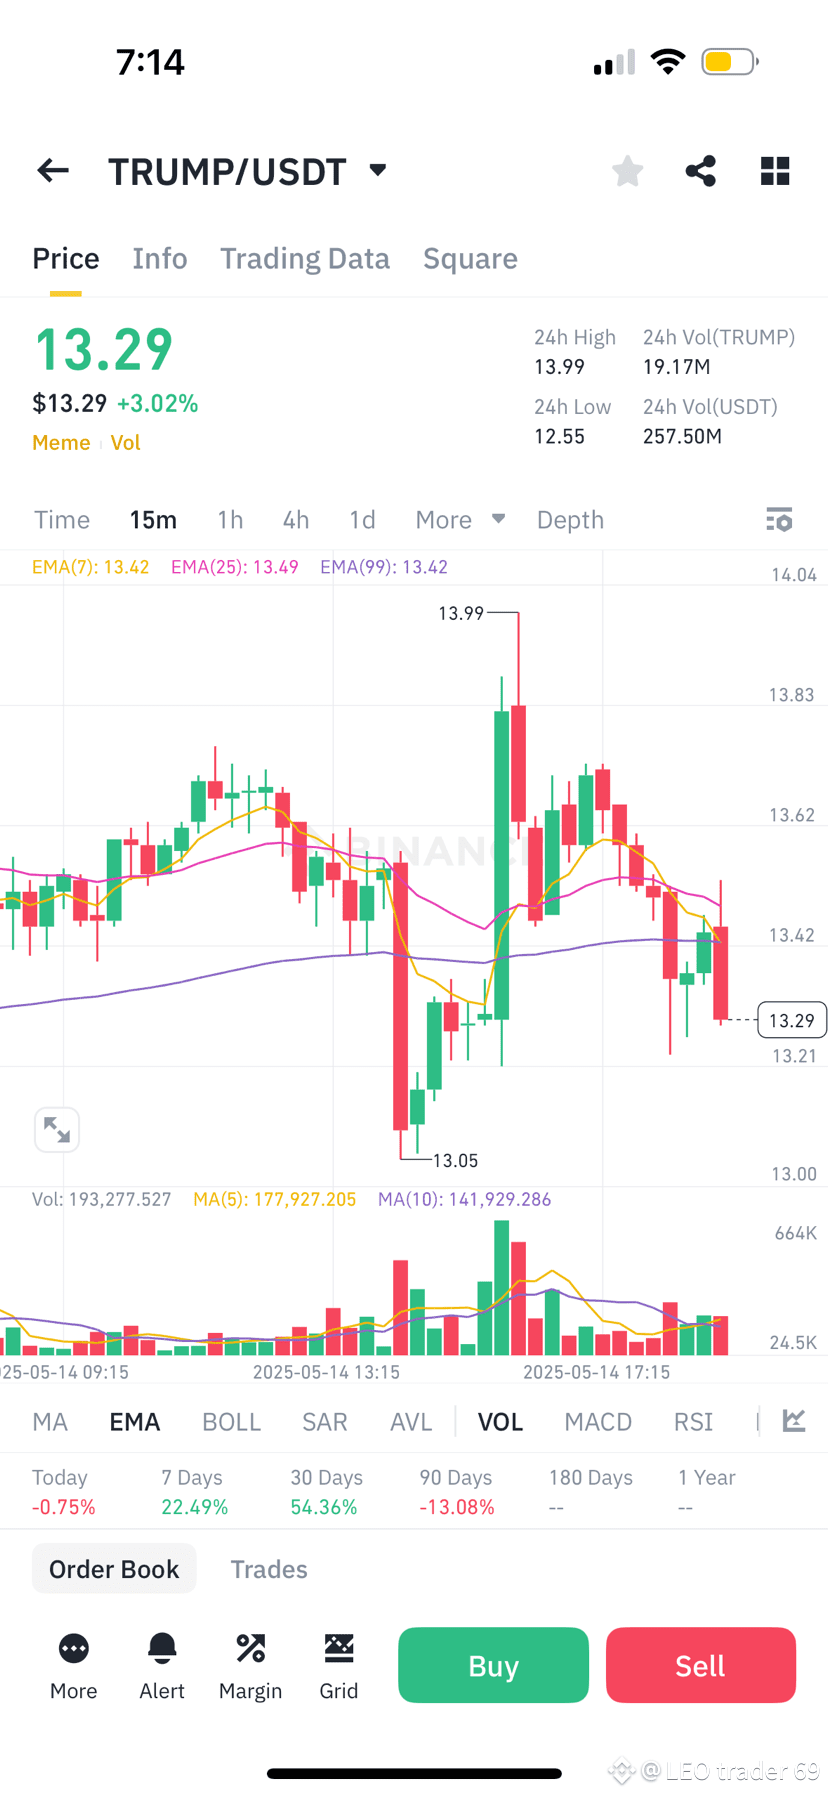This screenshot has width=828, height=1796.
Task: Open the Trades tab beside Order Book
Action: (x=269, y=1568)
